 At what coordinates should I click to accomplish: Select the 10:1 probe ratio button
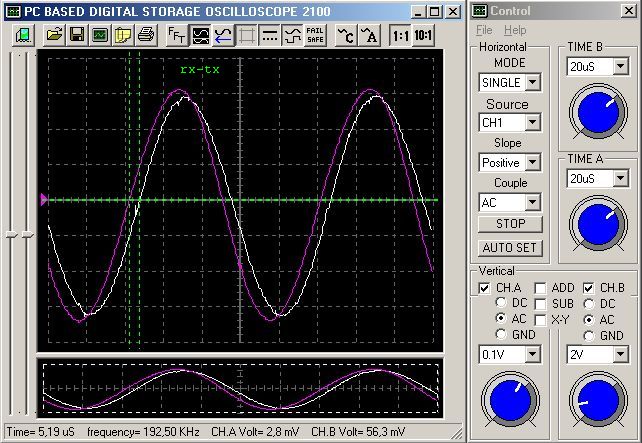click(x=423, y=35)
